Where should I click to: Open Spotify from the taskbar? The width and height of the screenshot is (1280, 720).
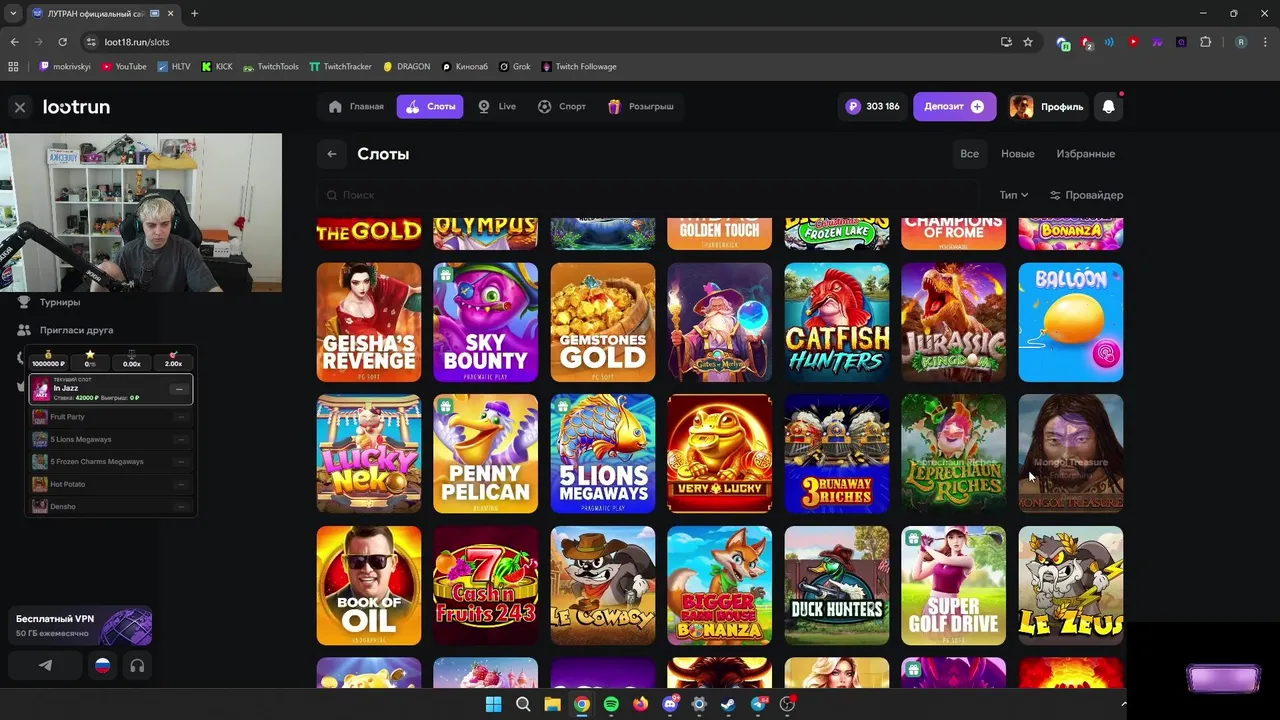(x=611, y=704)
